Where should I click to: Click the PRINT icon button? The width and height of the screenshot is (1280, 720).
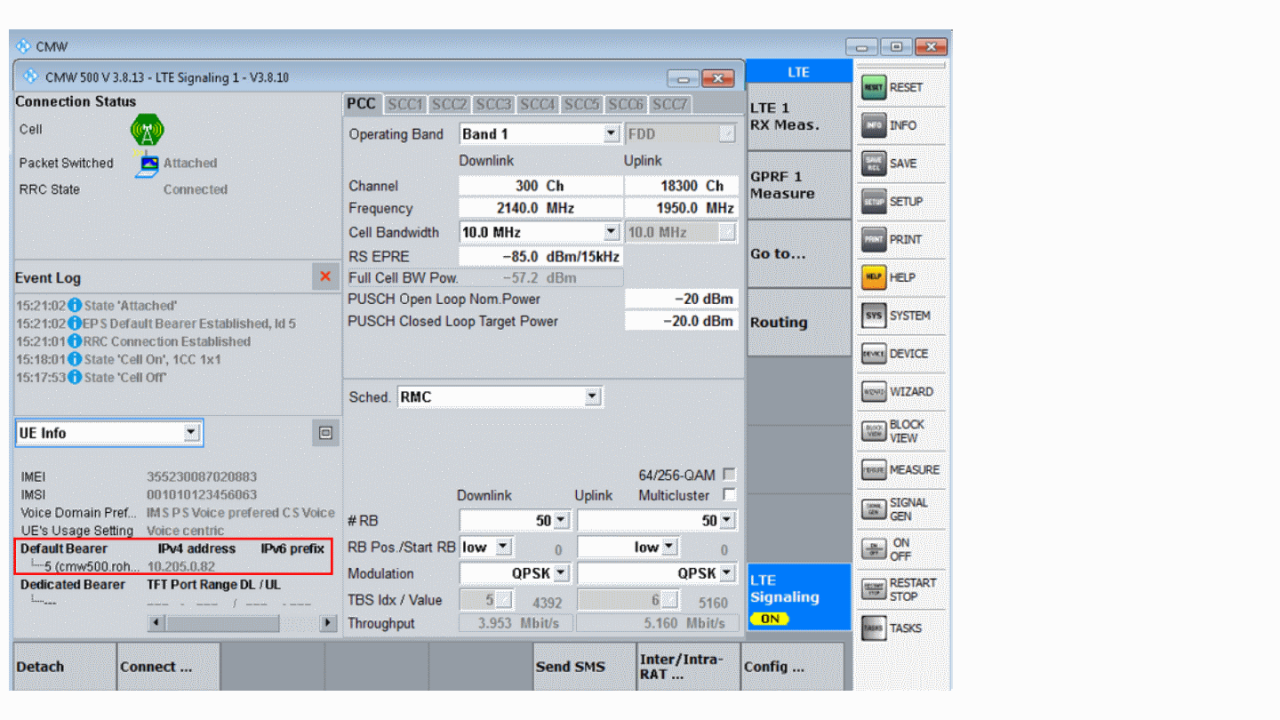pyautogui.click(x=873, y=239)
